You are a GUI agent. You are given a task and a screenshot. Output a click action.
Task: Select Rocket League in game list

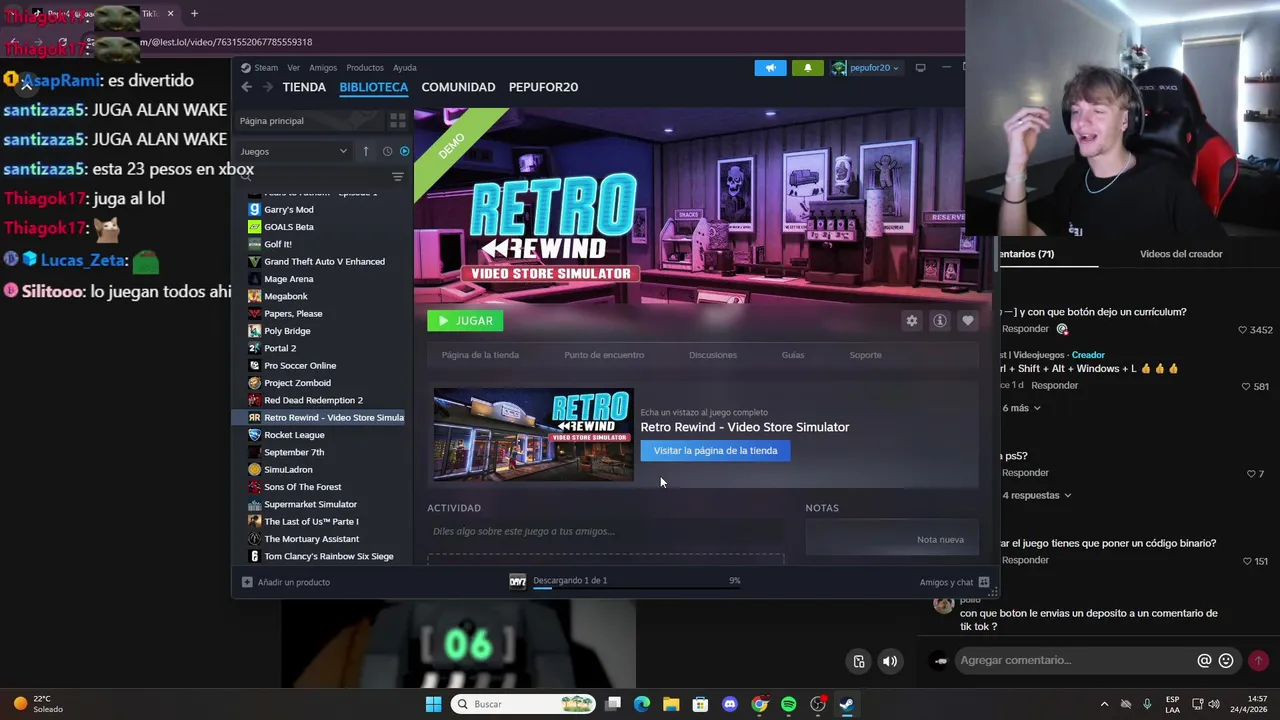[294, 435]
